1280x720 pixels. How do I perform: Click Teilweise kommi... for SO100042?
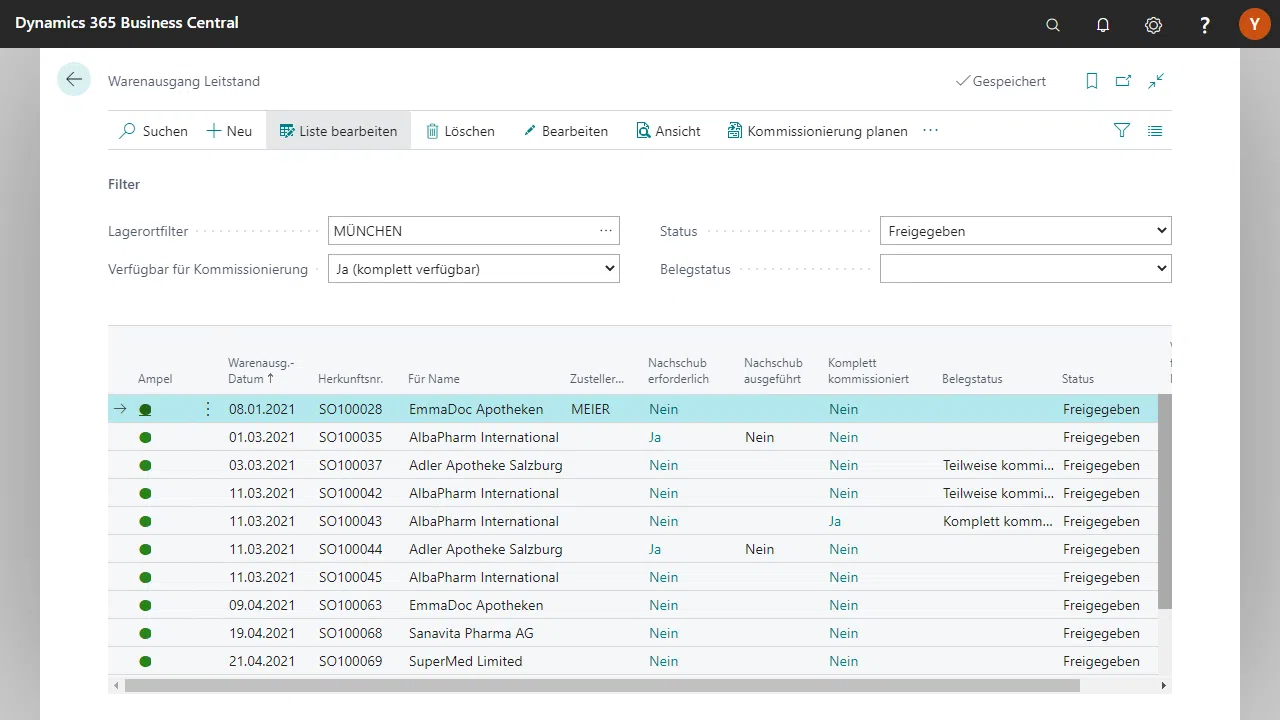point(998,493)
